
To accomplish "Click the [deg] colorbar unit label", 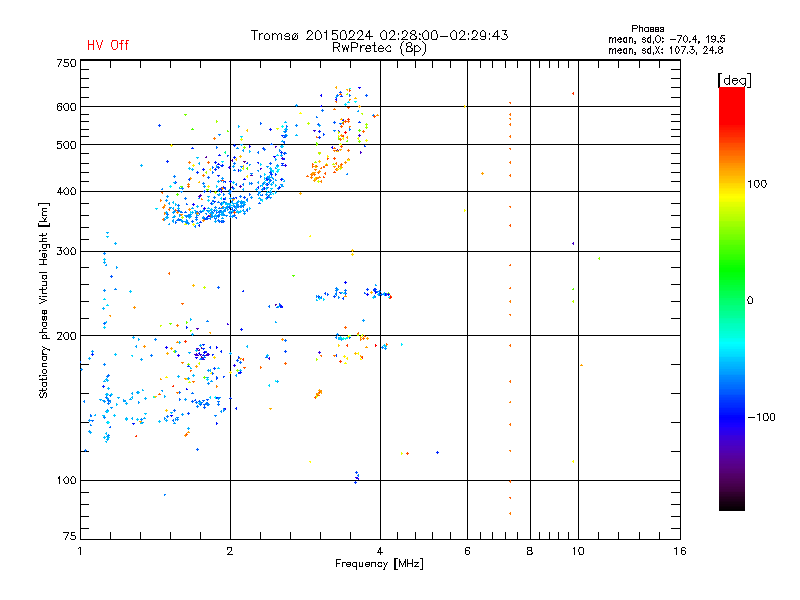I will [734, 79].
